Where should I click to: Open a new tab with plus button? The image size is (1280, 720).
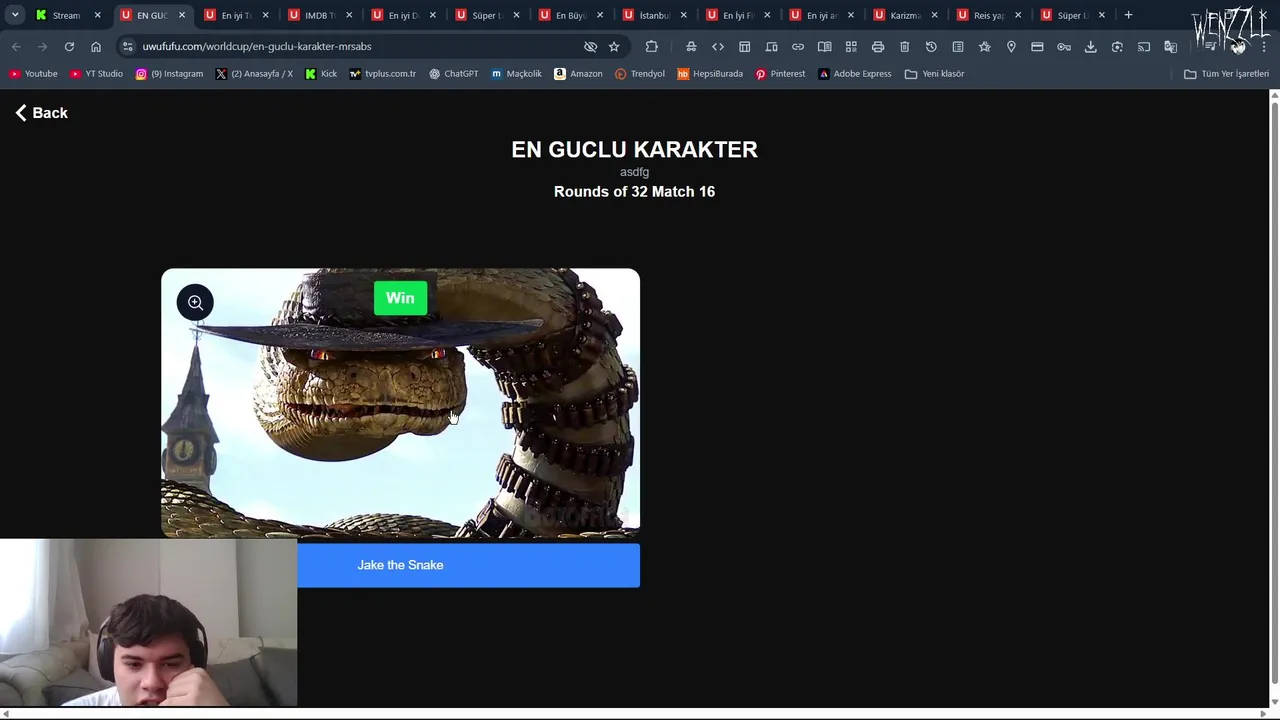click(1128, 15)
